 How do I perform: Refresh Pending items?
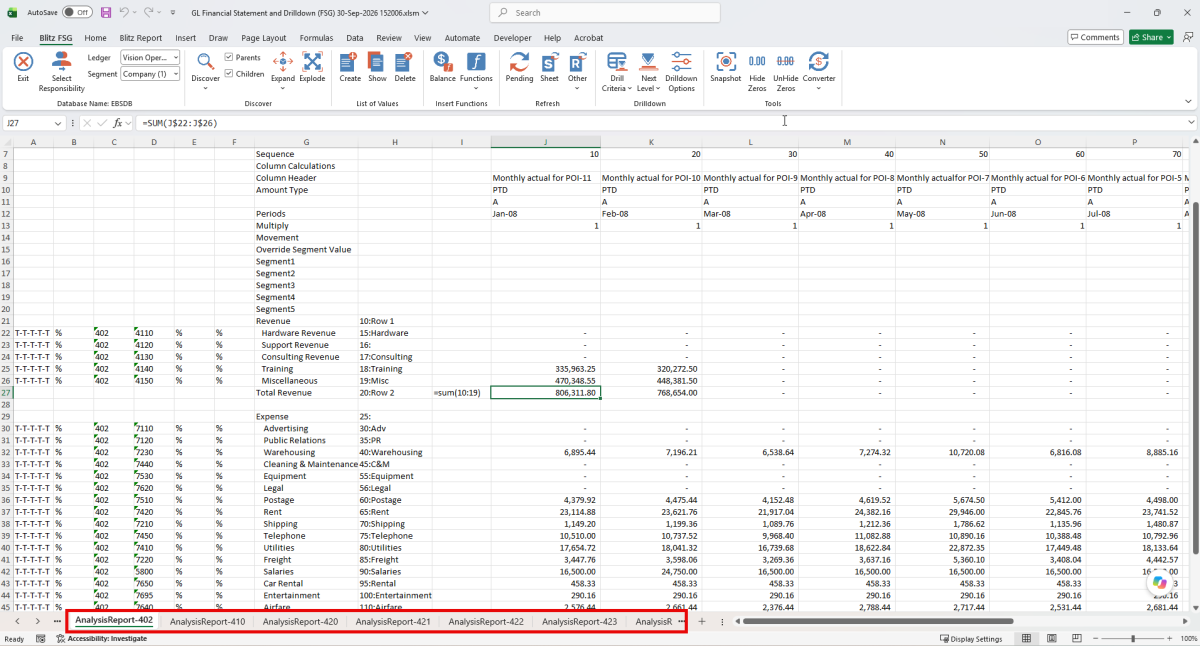click(519, 67)
